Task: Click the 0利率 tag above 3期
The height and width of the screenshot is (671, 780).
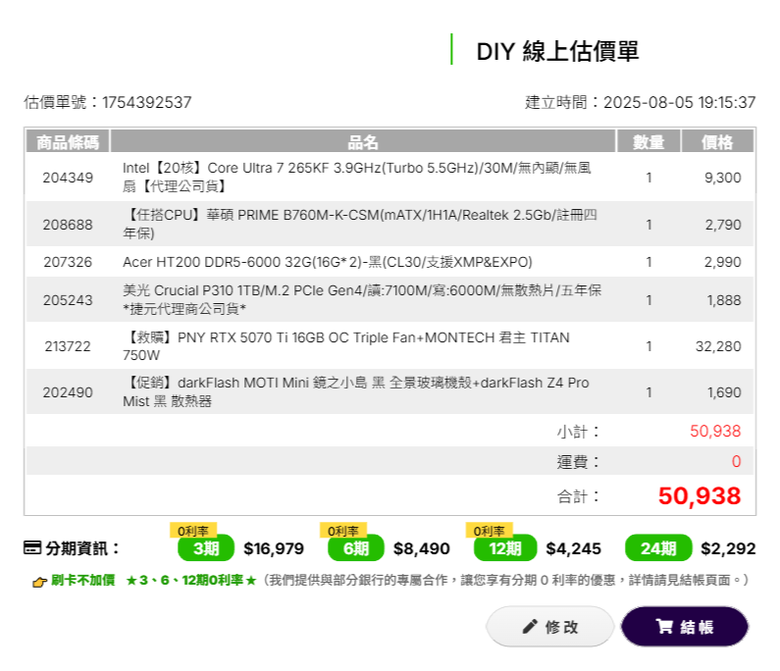Action: coord(193,531)
